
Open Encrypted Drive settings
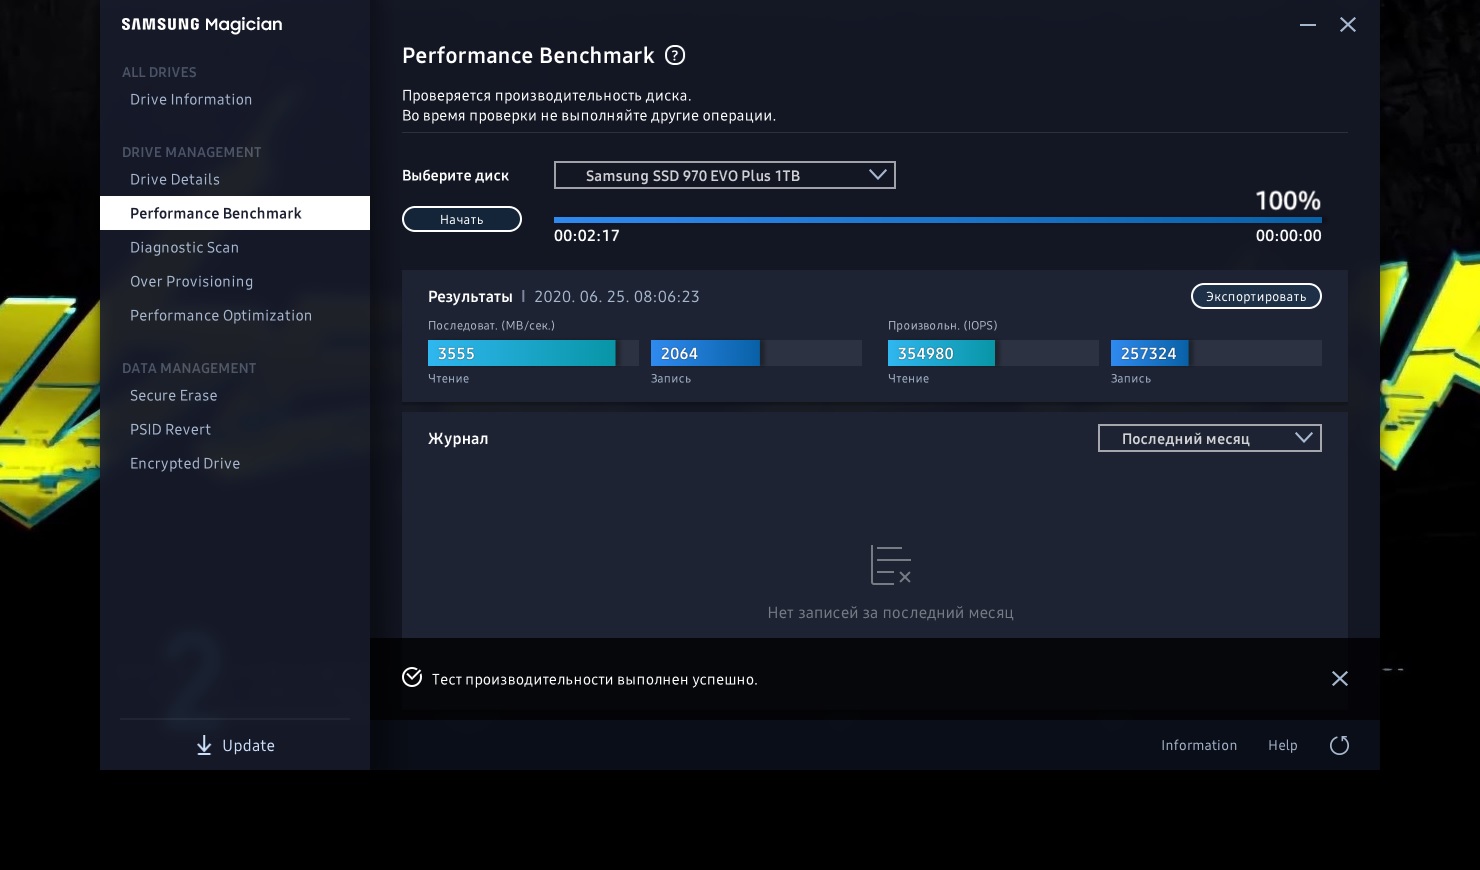coord(185,463)
